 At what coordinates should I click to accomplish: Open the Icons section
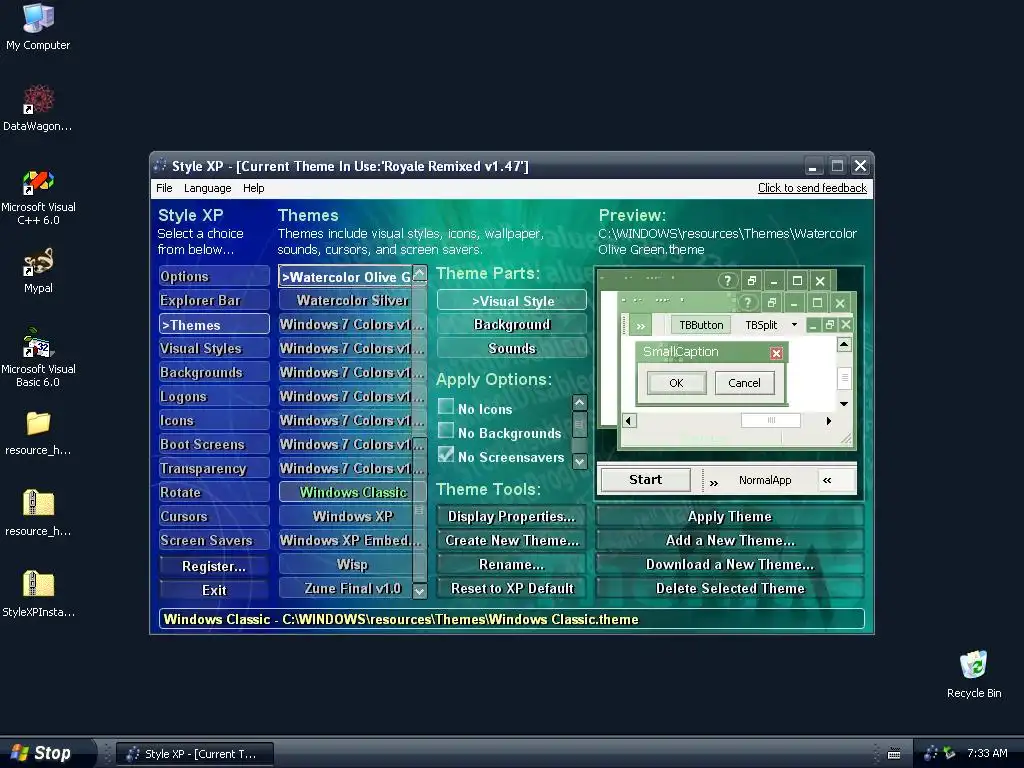214,421
